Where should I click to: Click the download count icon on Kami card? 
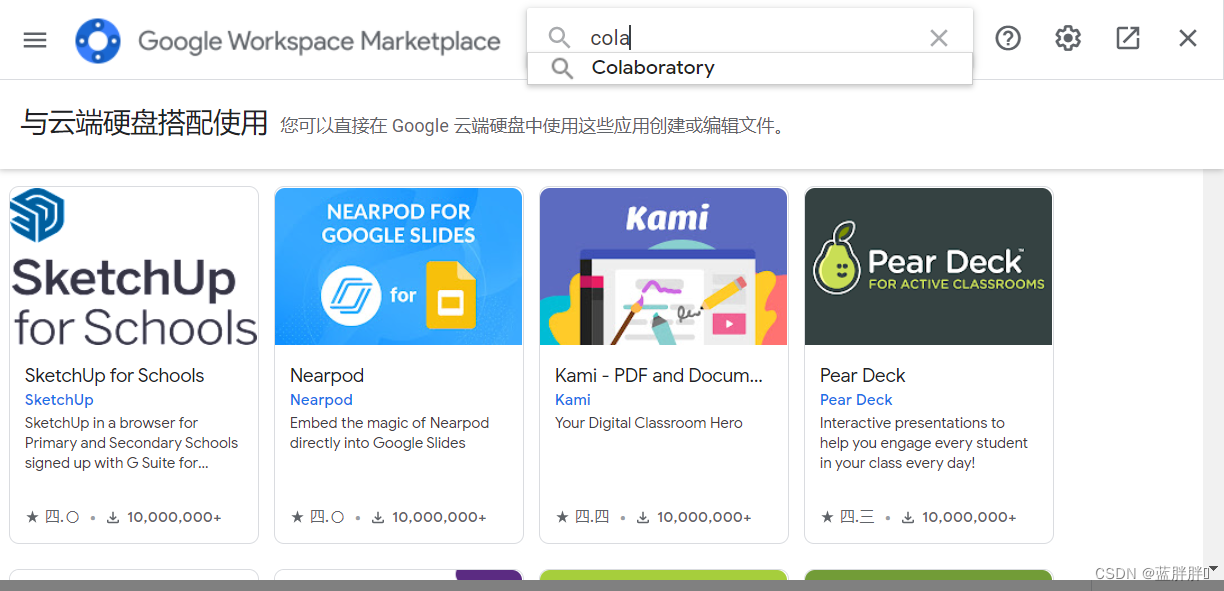click(643, 518)
